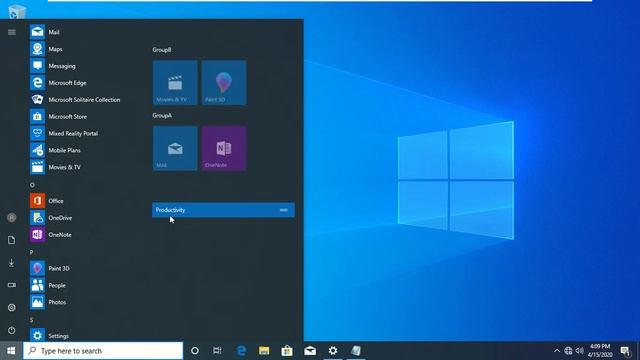Open the Recycle Bin on the desktop

click(x=17, y=11)
